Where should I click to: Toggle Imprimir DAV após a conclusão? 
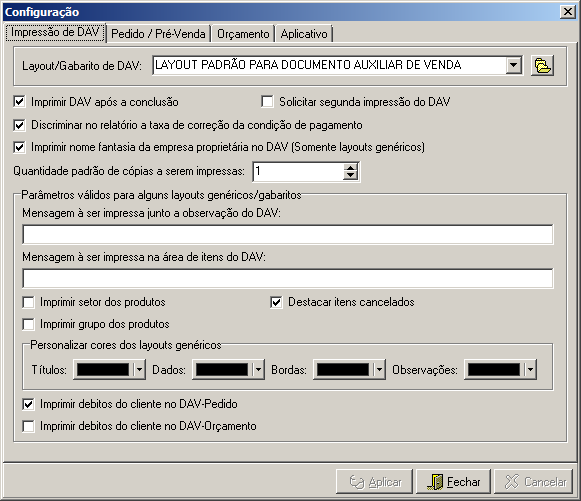[x=19, y=102]
